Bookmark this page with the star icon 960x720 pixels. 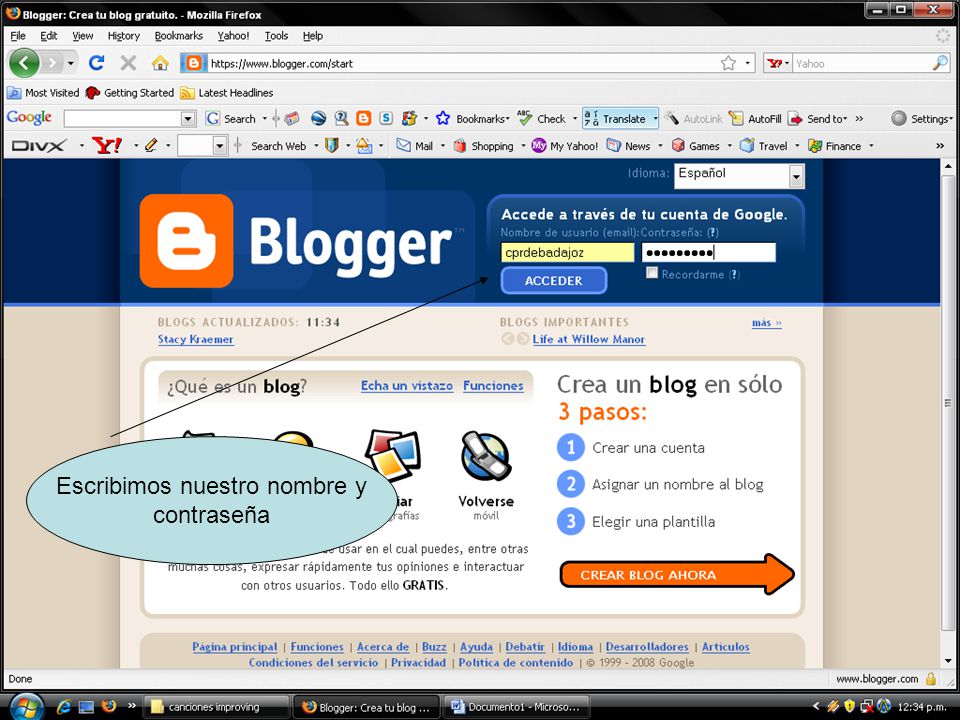[728, 63]
